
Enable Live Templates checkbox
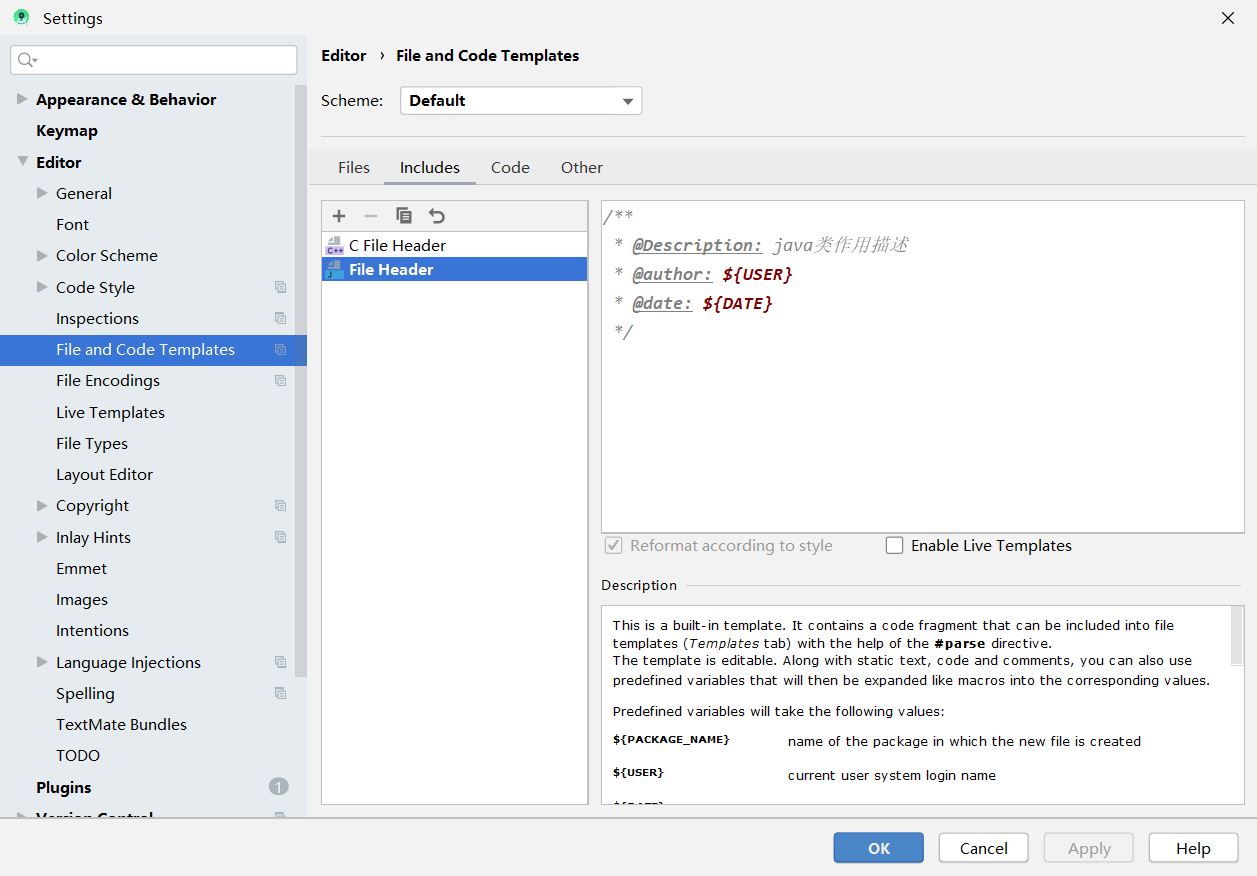point(894,546)
